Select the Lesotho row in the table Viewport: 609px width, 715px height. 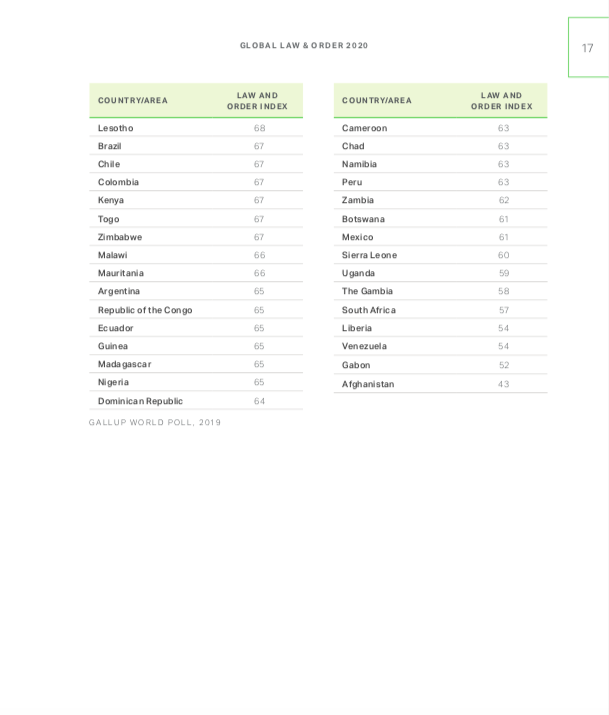(x=196, y=128)
